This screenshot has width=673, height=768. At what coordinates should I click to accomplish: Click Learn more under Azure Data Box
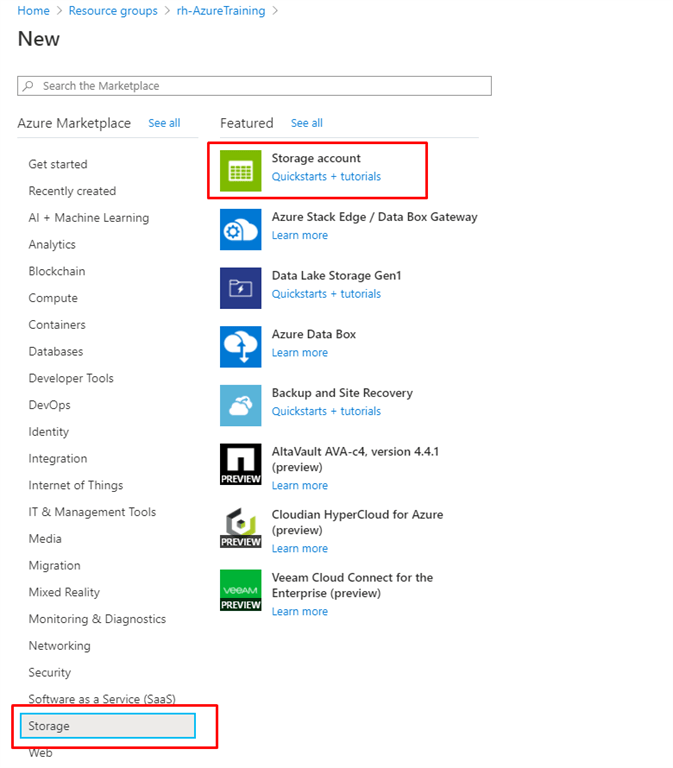(300, 353)
